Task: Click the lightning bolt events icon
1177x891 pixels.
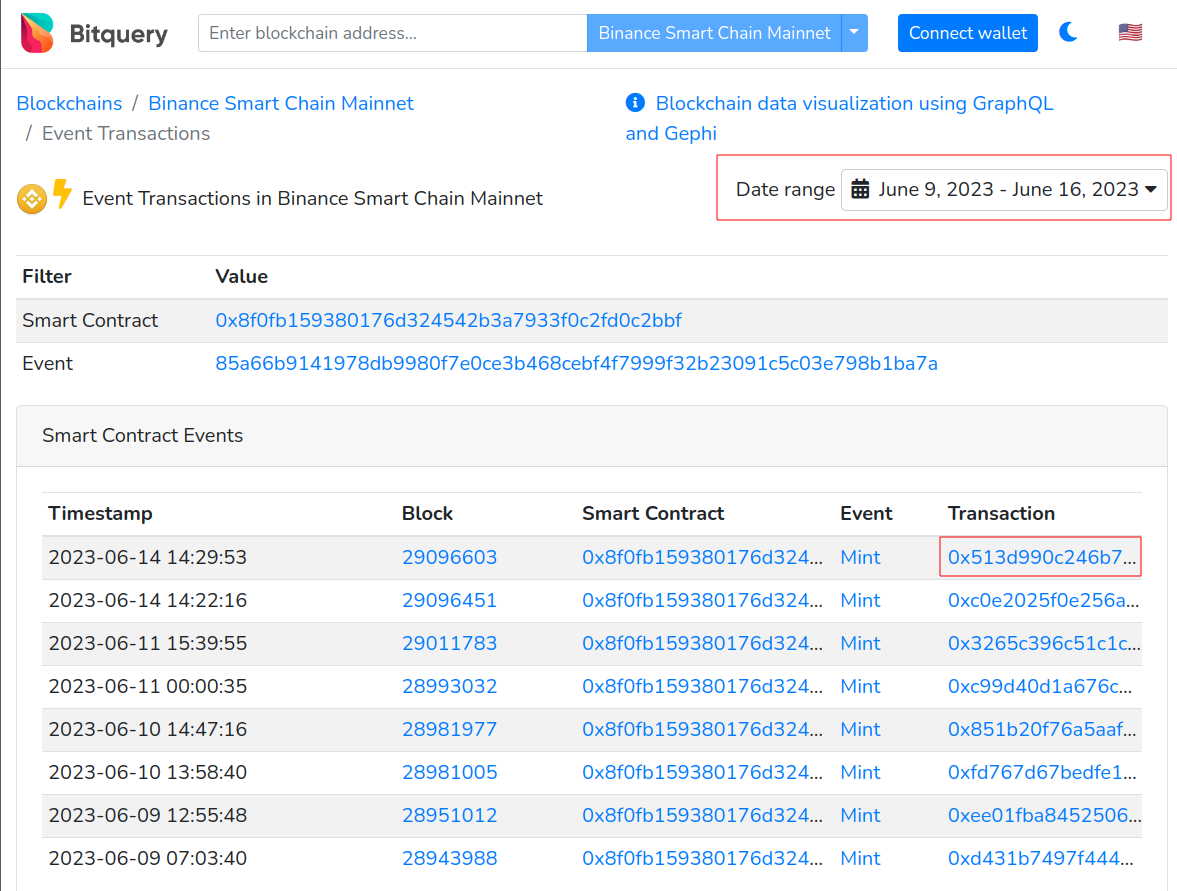Action: [x=62, y=194]
